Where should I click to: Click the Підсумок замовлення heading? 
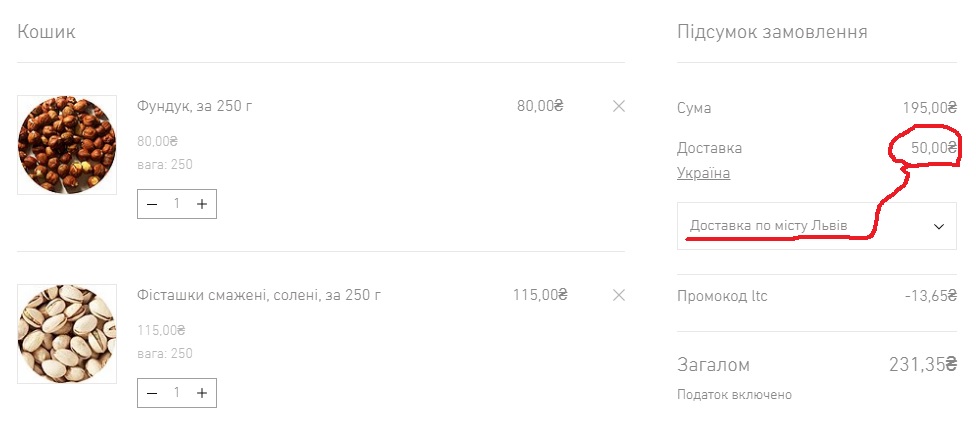coord(772,32)
